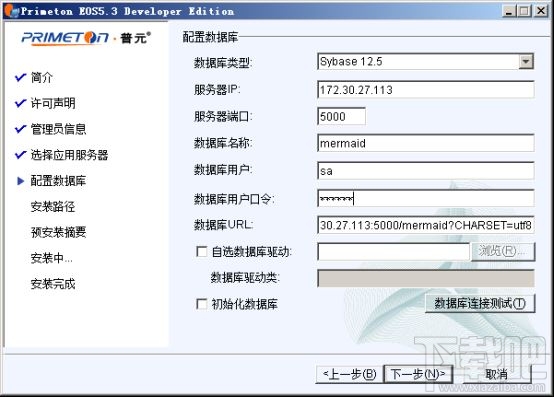Click the 浏览(R)... browse button
The height and width of the screenshot is (397, 554).
coord(503,252)
